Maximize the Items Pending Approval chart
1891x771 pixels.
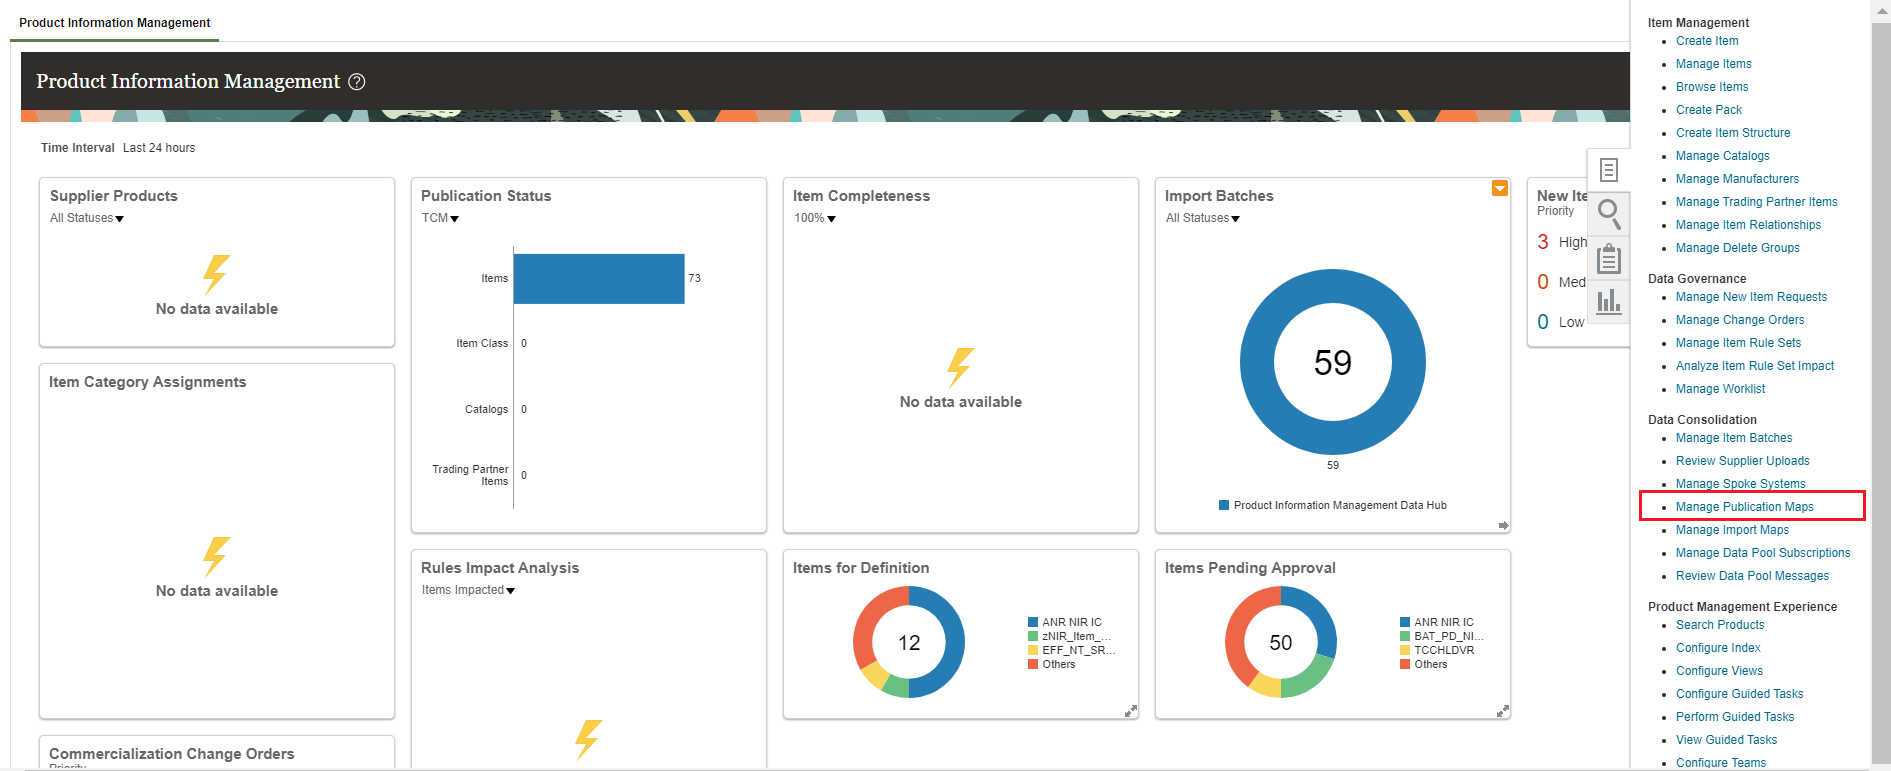[x=1503, y=711]
